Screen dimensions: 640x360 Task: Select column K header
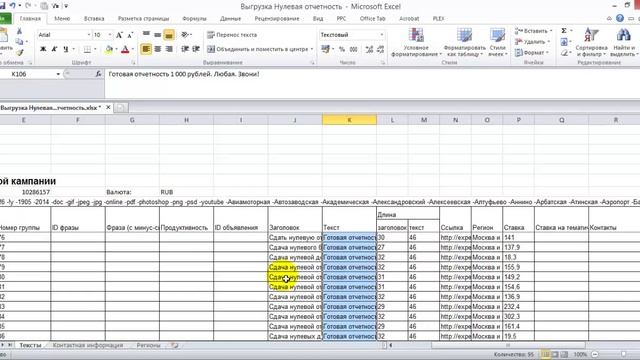coord(349,120)
